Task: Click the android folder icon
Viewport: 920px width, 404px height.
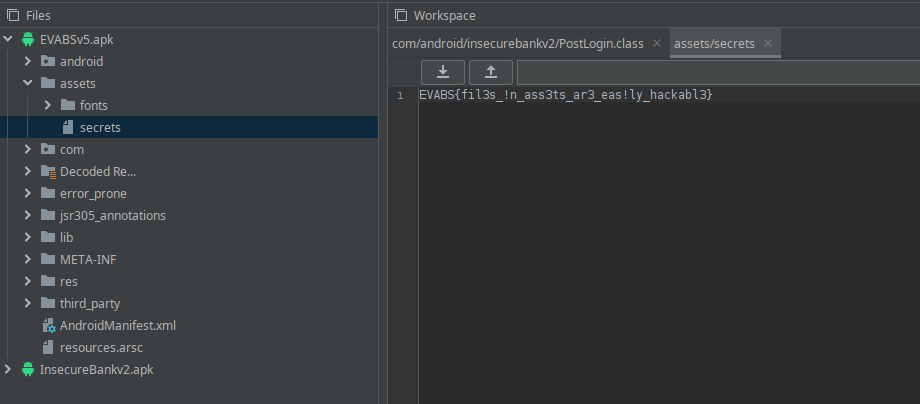Action: (48, 61)
